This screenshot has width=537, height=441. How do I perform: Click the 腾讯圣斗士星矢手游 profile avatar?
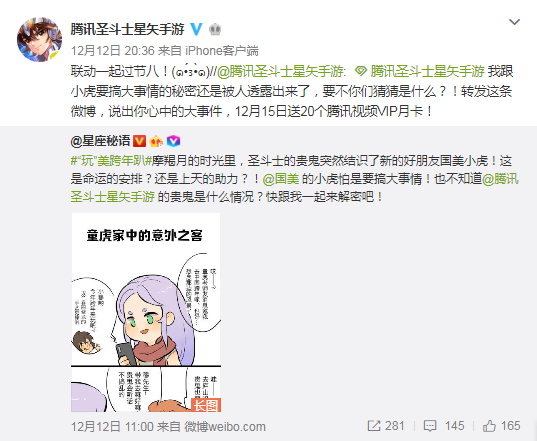tap(39, 40)
